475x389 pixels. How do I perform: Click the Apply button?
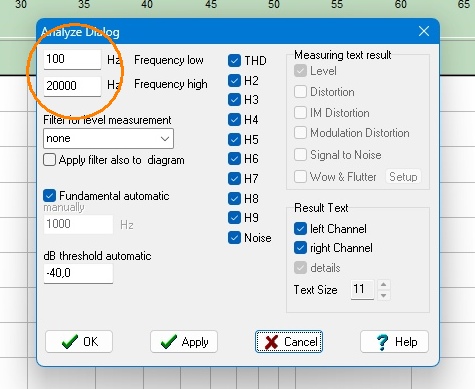pyautogui.click(x=184, y=342)
